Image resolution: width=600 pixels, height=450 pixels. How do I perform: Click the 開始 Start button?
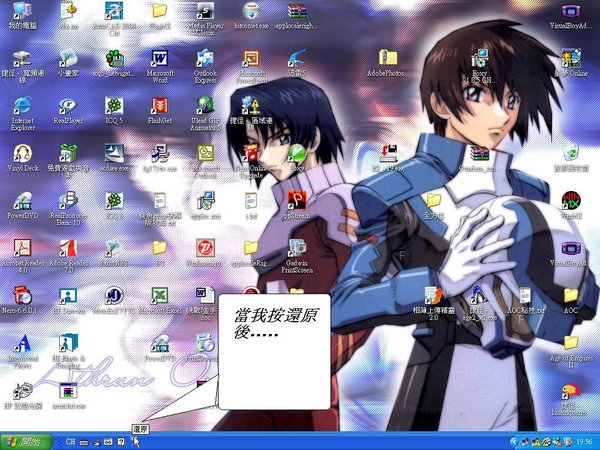[26, 442]
